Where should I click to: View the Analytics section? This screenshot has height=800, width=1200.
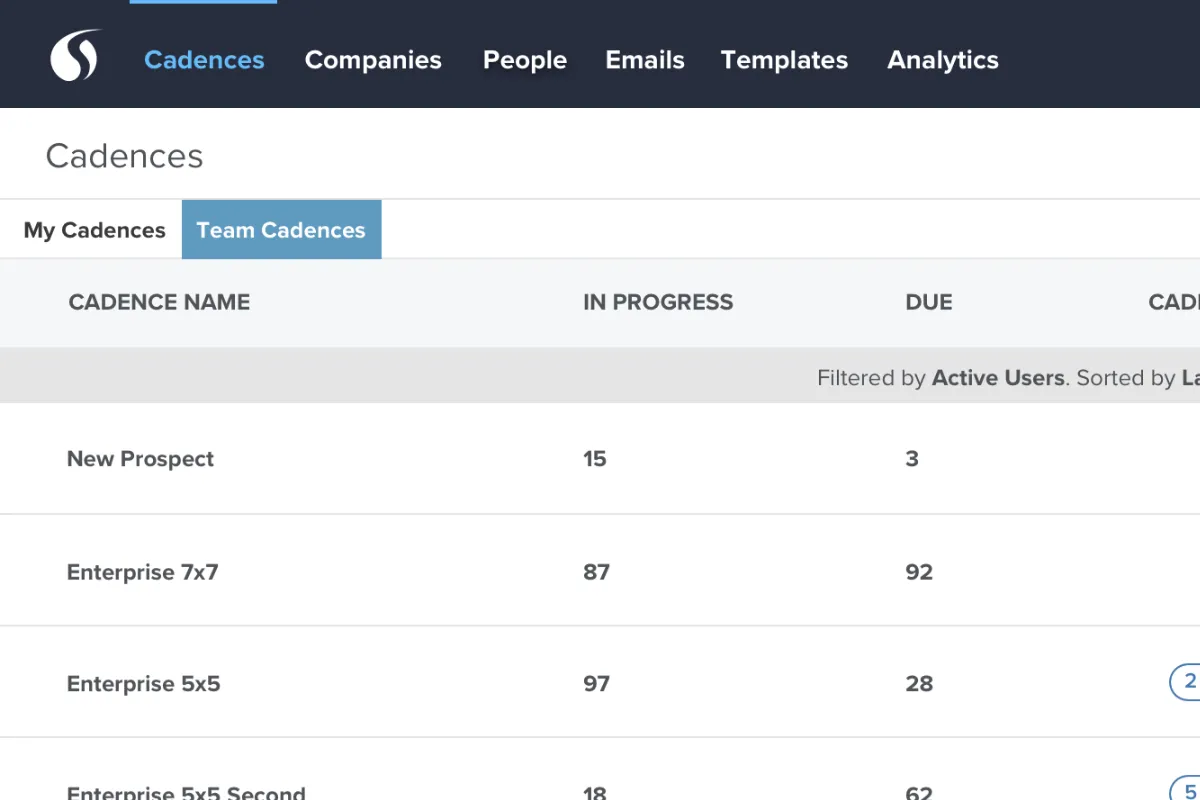pyautogui.click(x=943, y=60)
